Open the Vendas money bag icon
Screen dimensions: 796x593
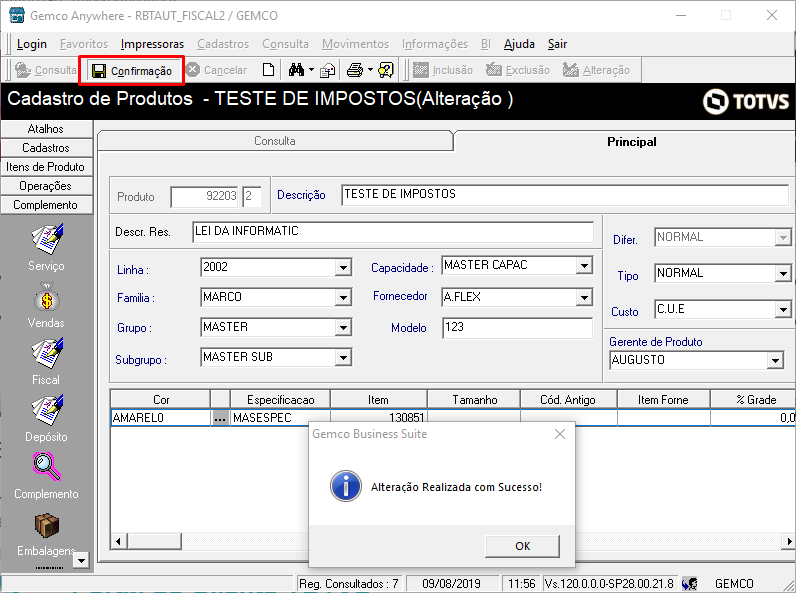click(47, 298)
